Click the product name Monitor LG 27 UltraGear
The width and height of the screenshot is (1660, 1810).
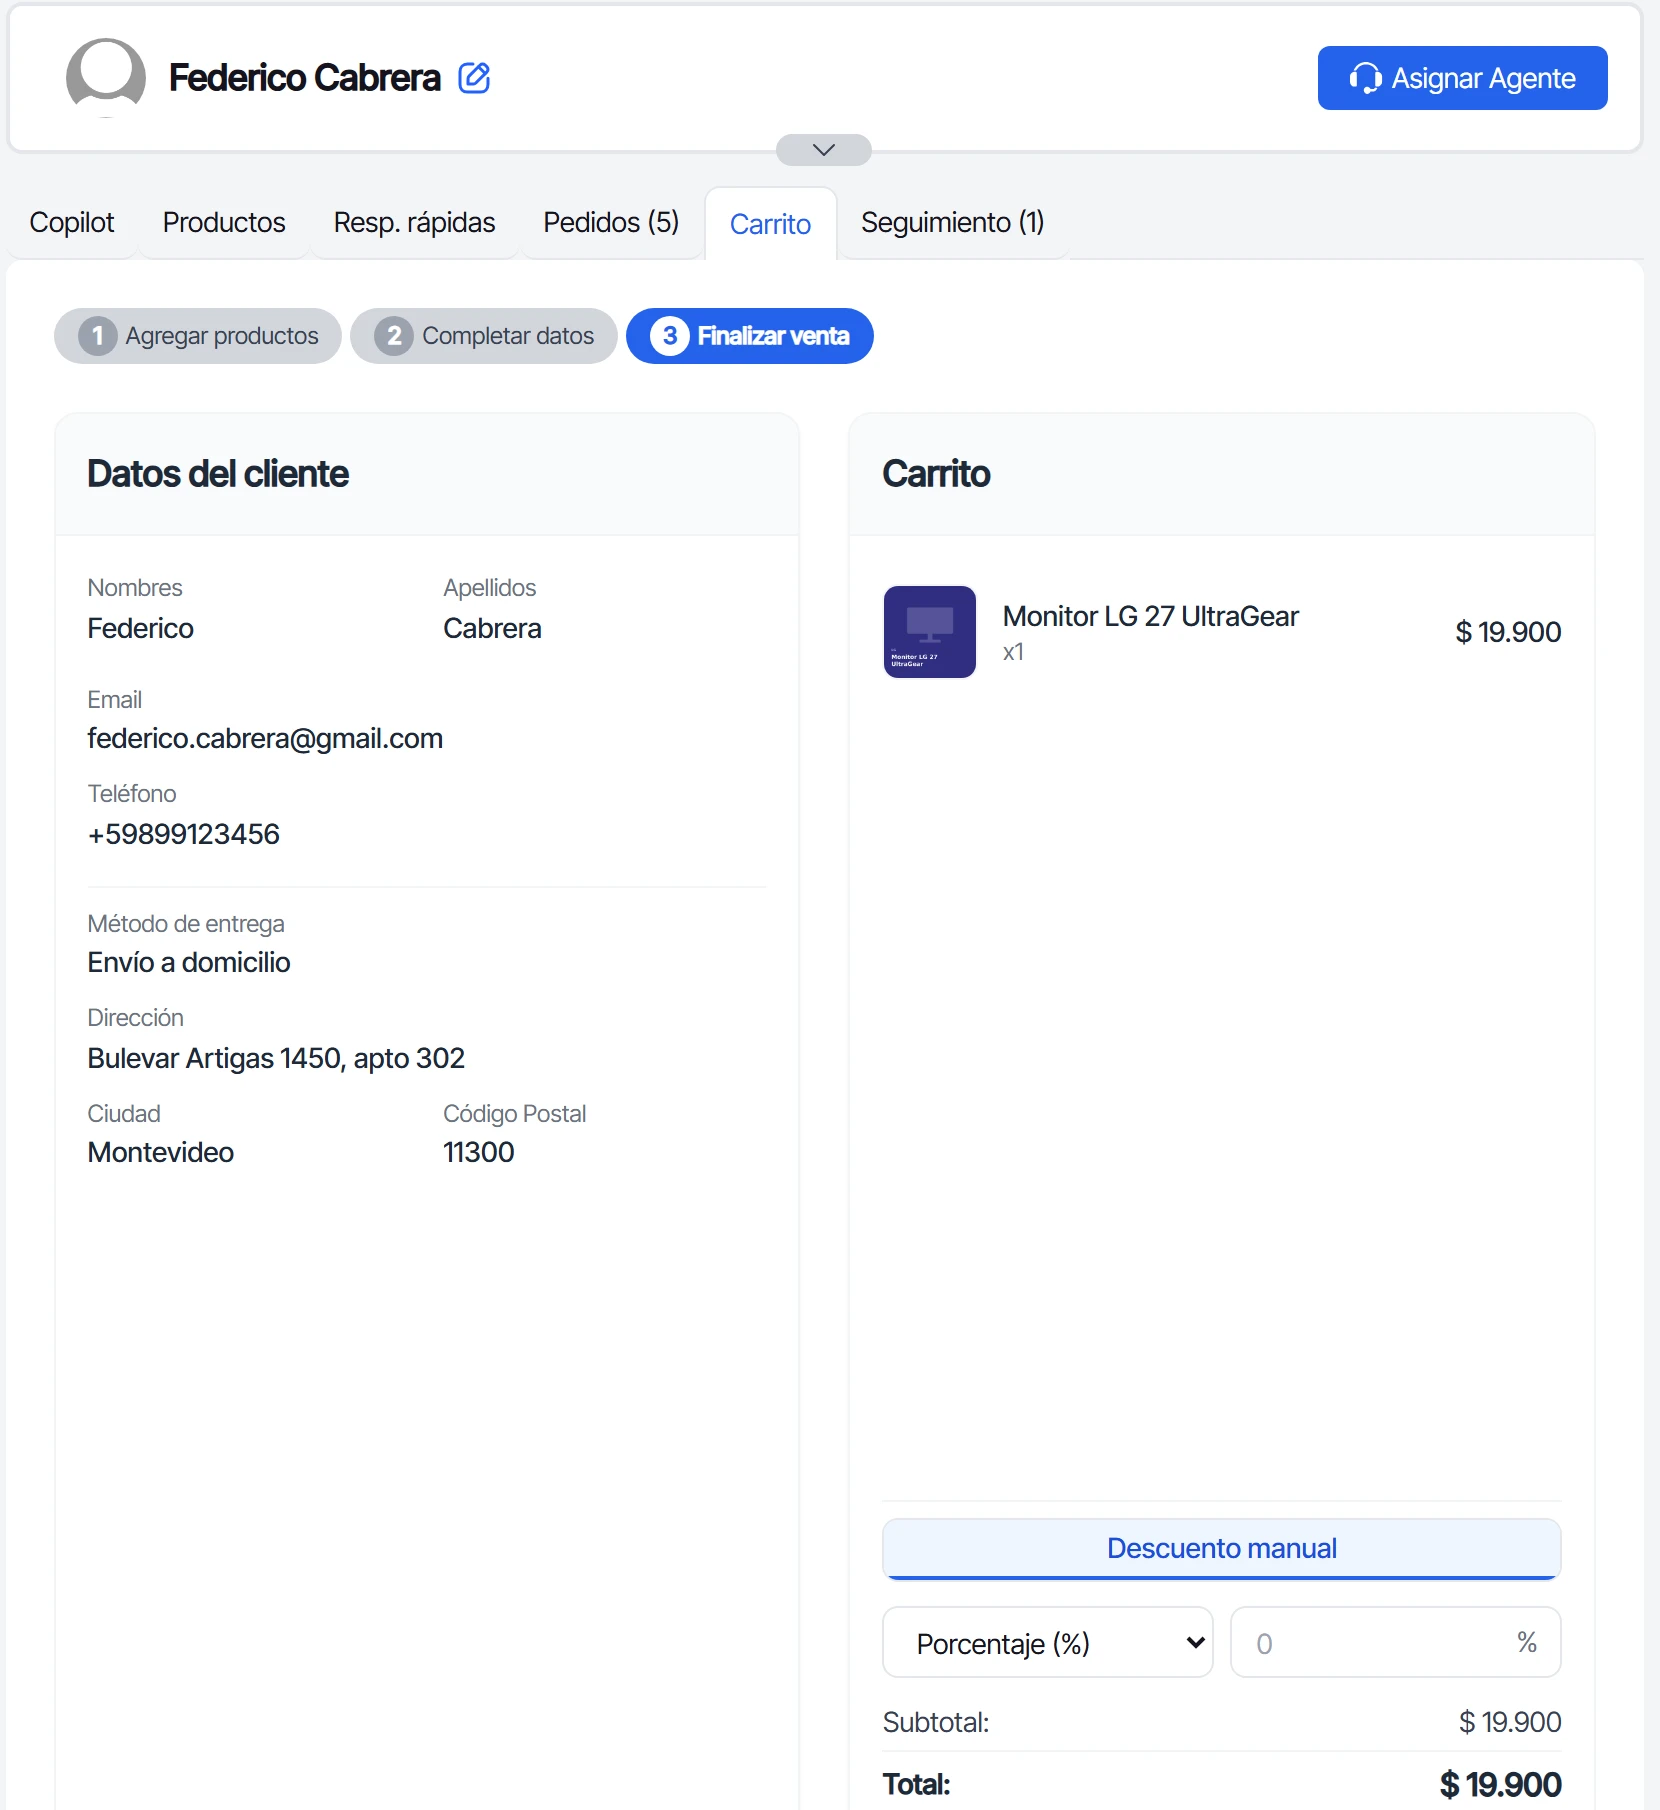pos(1151,616)
